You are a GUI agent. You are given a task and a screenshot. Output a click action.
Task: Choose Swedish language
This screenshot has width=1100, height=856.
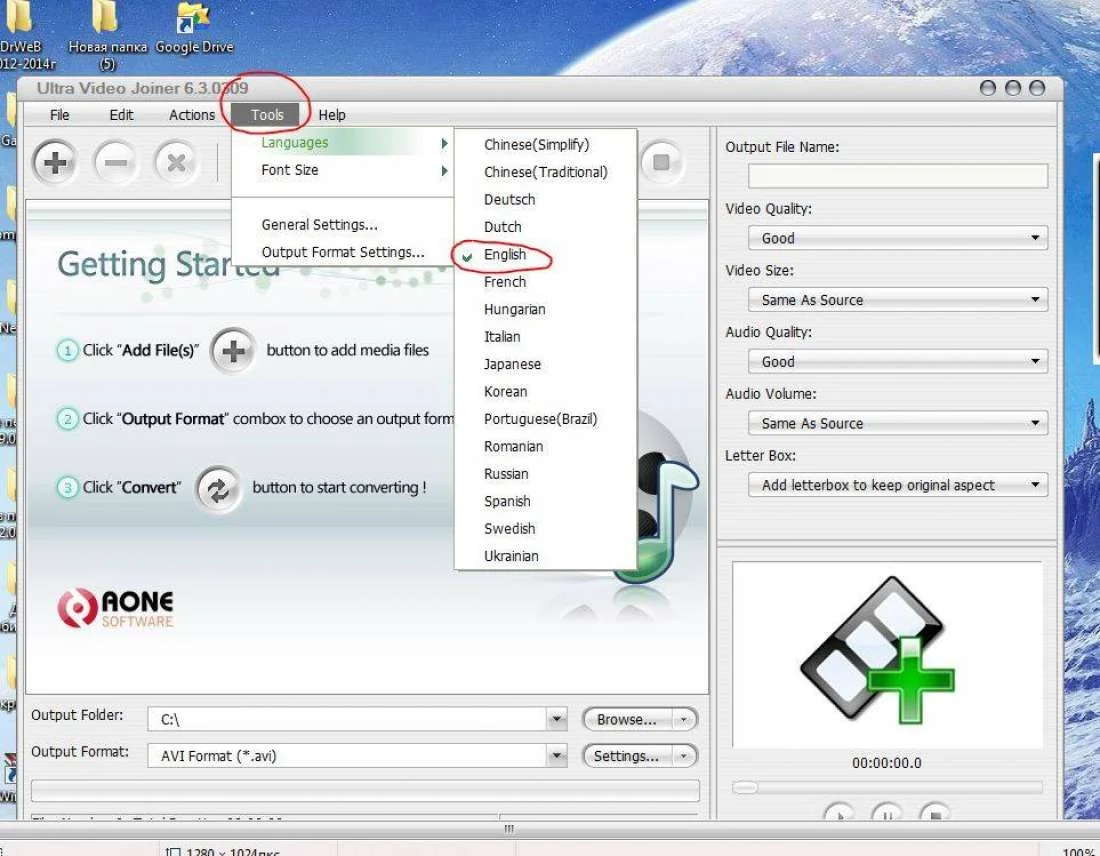pos(546,528)
